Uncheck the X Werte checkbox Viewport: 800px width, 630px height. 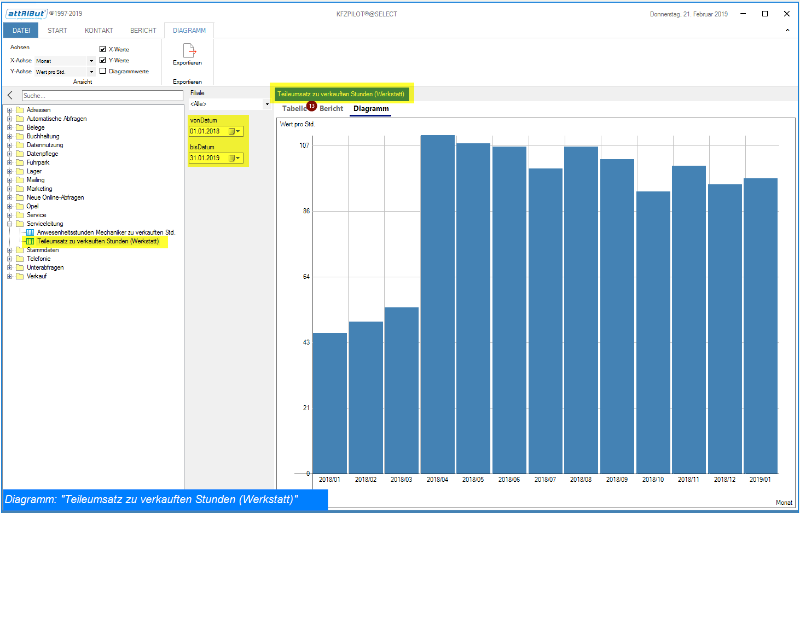[x=103, y=49]
